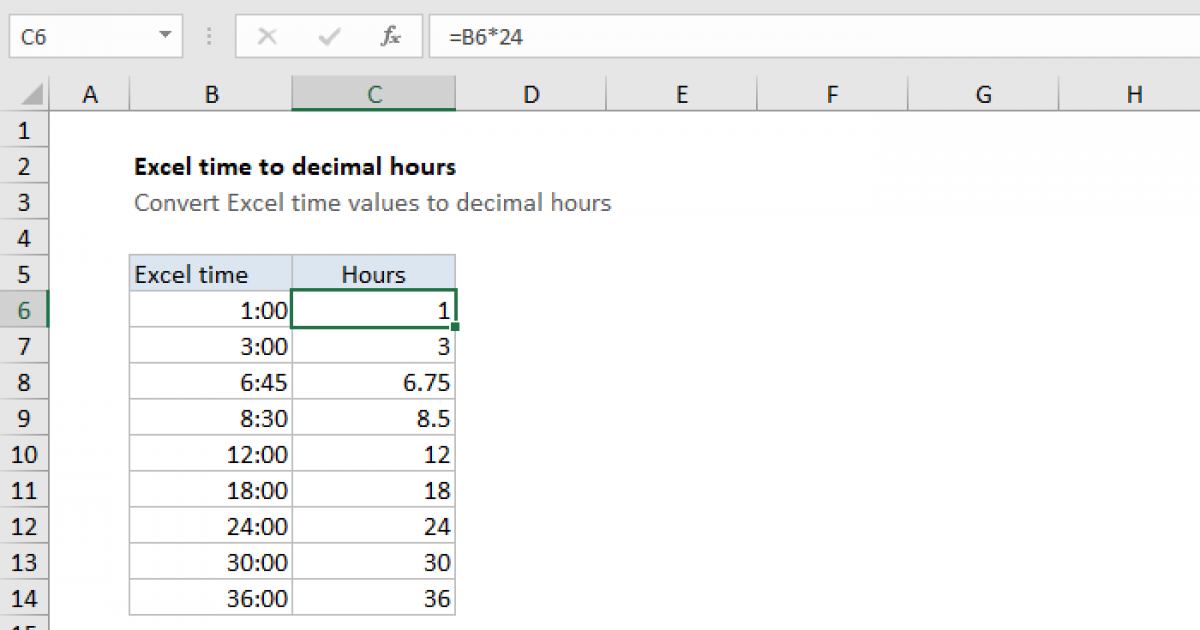Viewport: 1200px width, 630px height.
Task: Select row 12 header
Action: point(25,526)
